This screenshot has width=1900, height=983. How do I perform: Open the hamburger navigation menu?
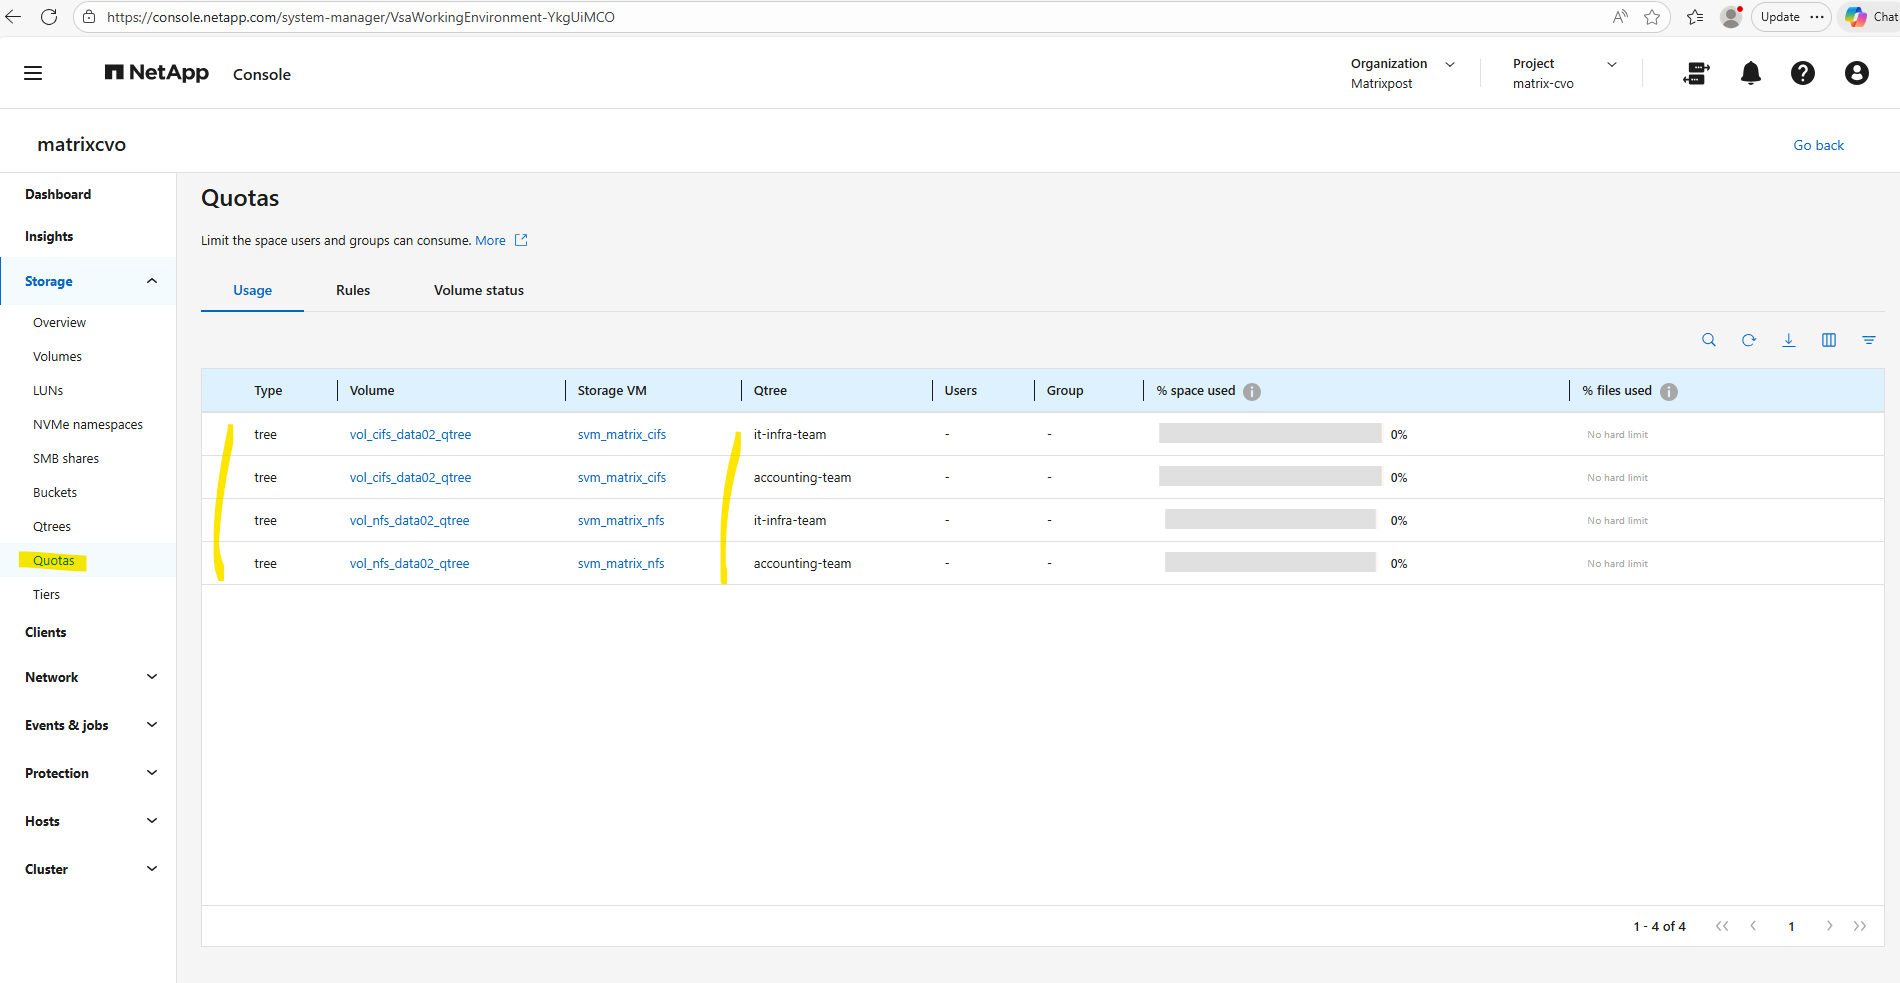[x=33, y=73]
